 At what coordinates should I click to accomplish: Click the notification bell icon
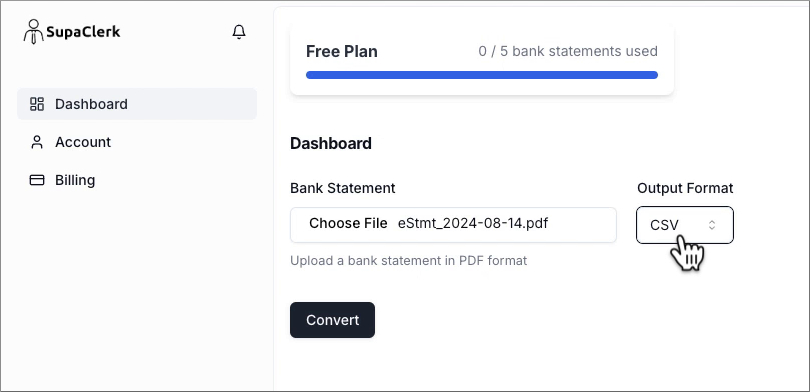pos(239,32)
